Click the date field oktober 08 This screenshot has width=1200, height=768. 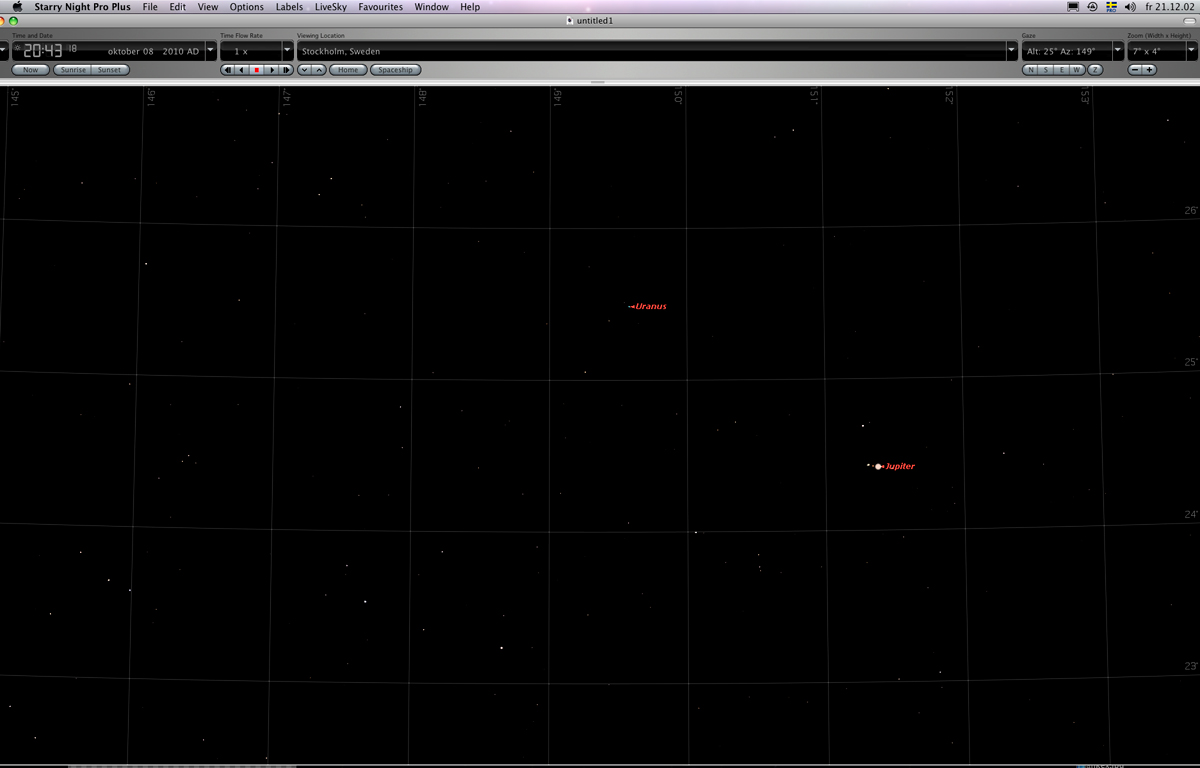pos(132,51)
